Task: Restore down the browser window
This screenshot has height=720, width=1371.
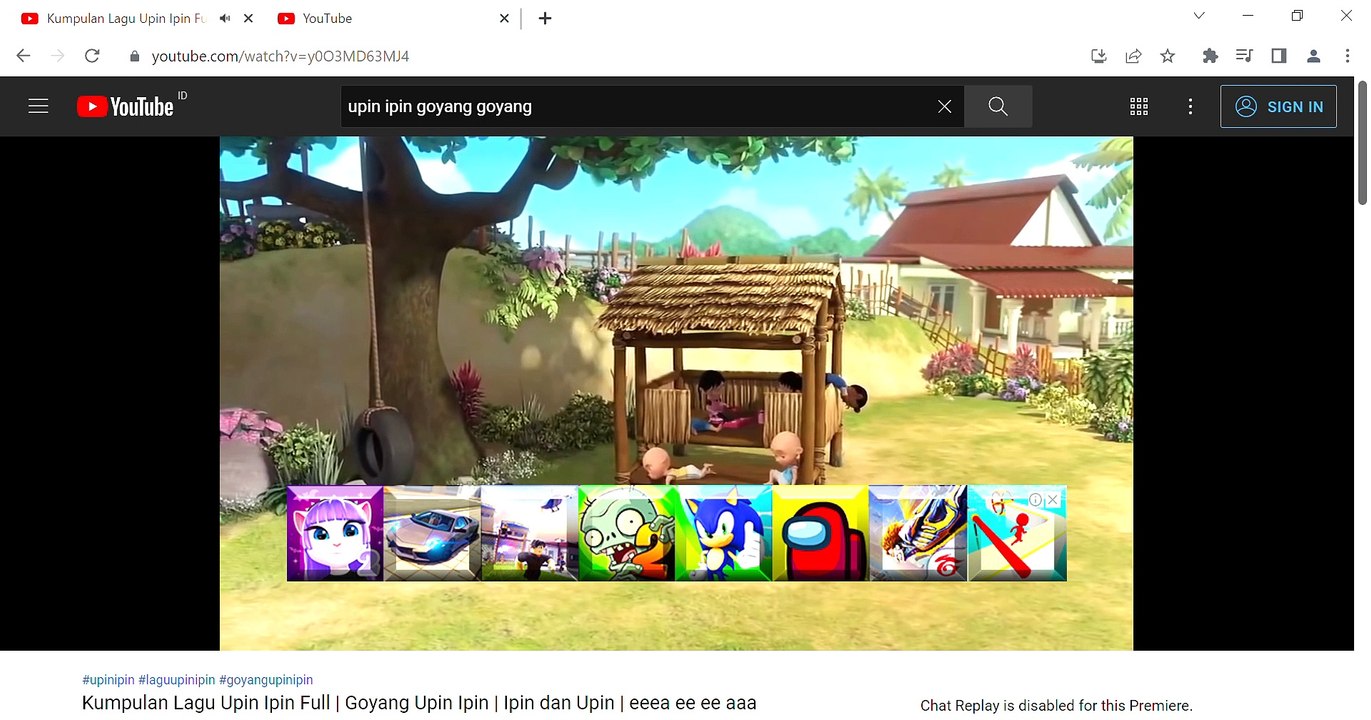Action: (1297, 16)
